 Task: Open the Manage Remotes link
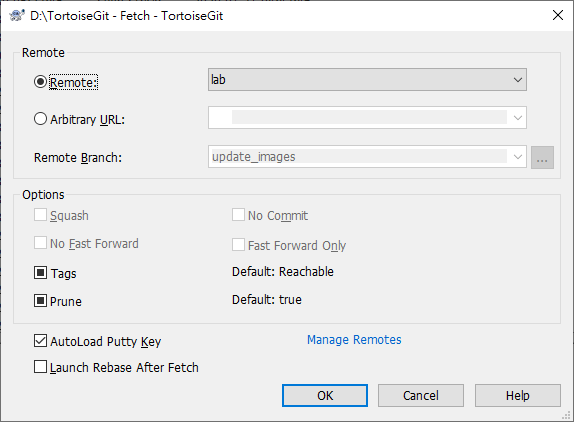click(354, 340)
